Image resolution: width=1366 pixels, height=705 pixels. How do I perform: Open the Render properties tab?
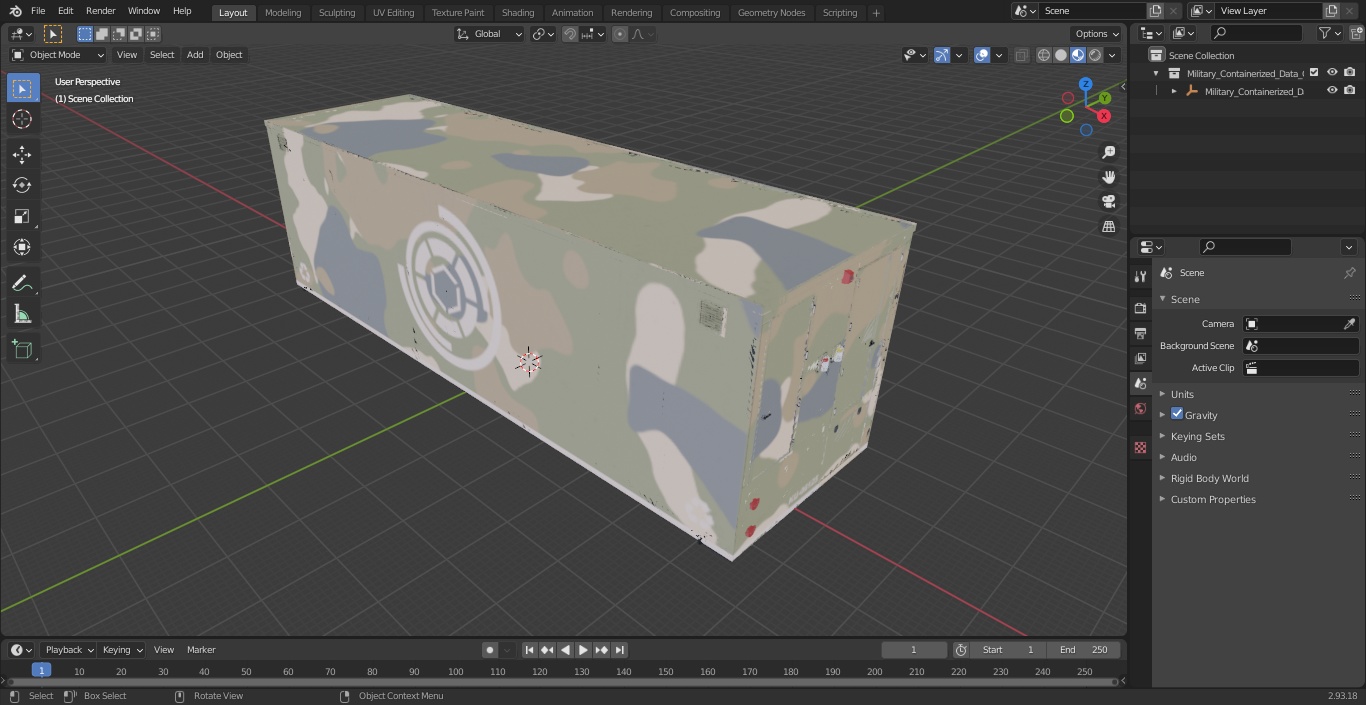click(x=1140, y=308)
